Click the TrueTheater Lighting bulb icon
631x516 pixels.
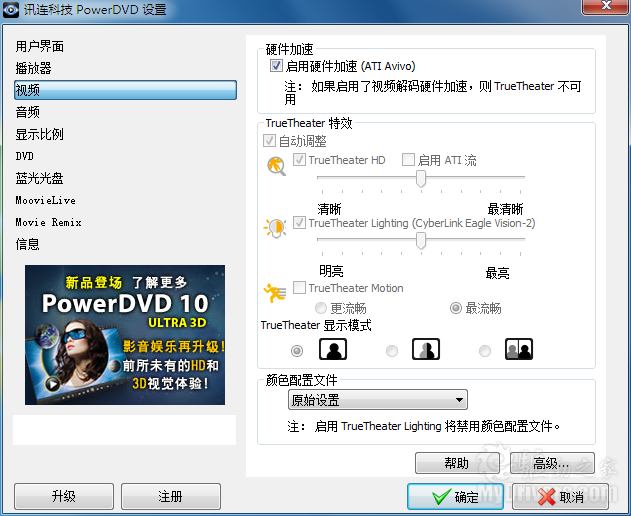tap(275, 228)
